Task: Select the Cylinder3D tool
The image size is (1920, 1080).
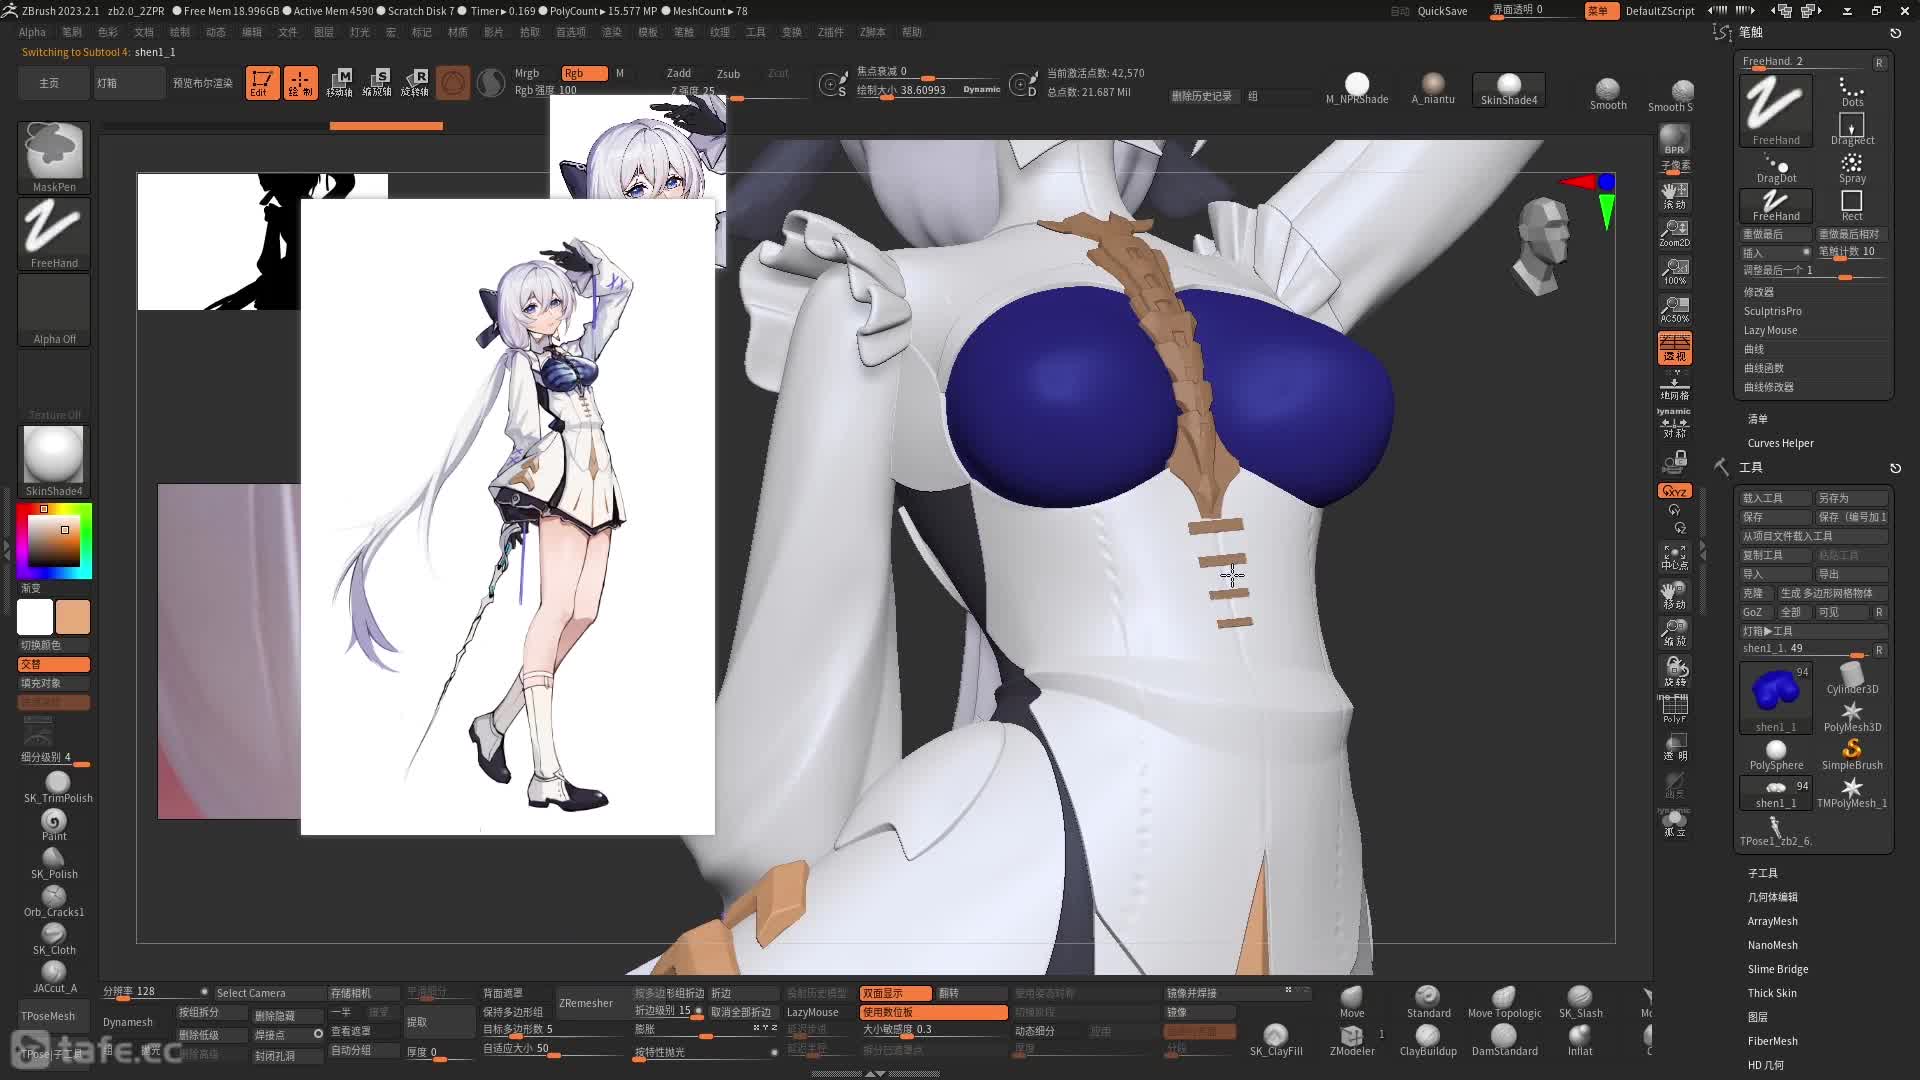Action: coord(1852,678)
